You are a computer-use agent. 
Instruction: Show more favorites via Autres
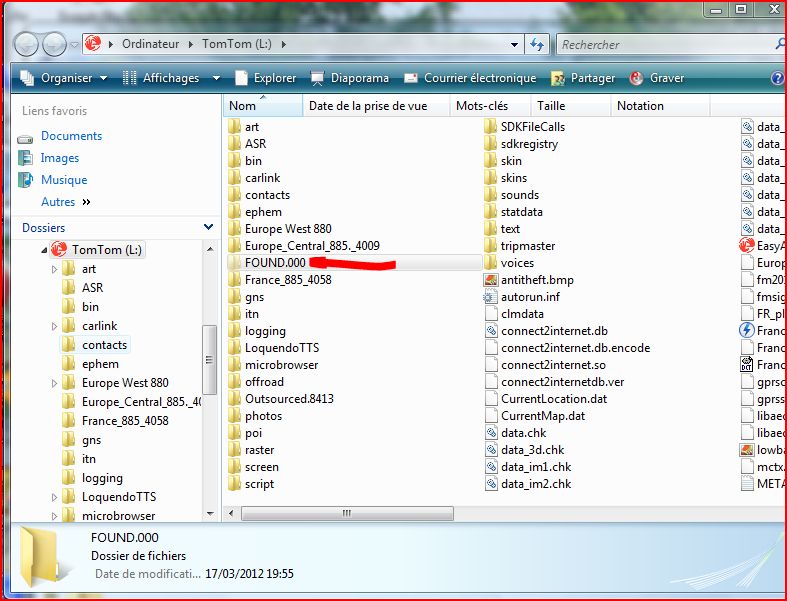pyautogui.click(x=65, y=202)
